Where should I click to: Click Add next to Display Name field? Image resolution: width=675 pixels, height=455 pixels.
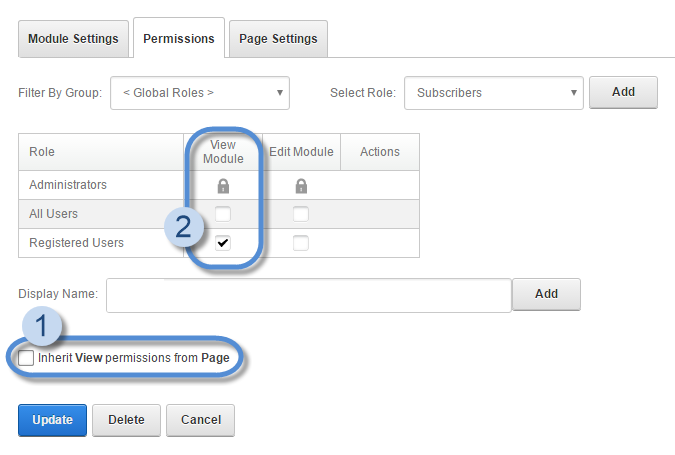[546, 294]
